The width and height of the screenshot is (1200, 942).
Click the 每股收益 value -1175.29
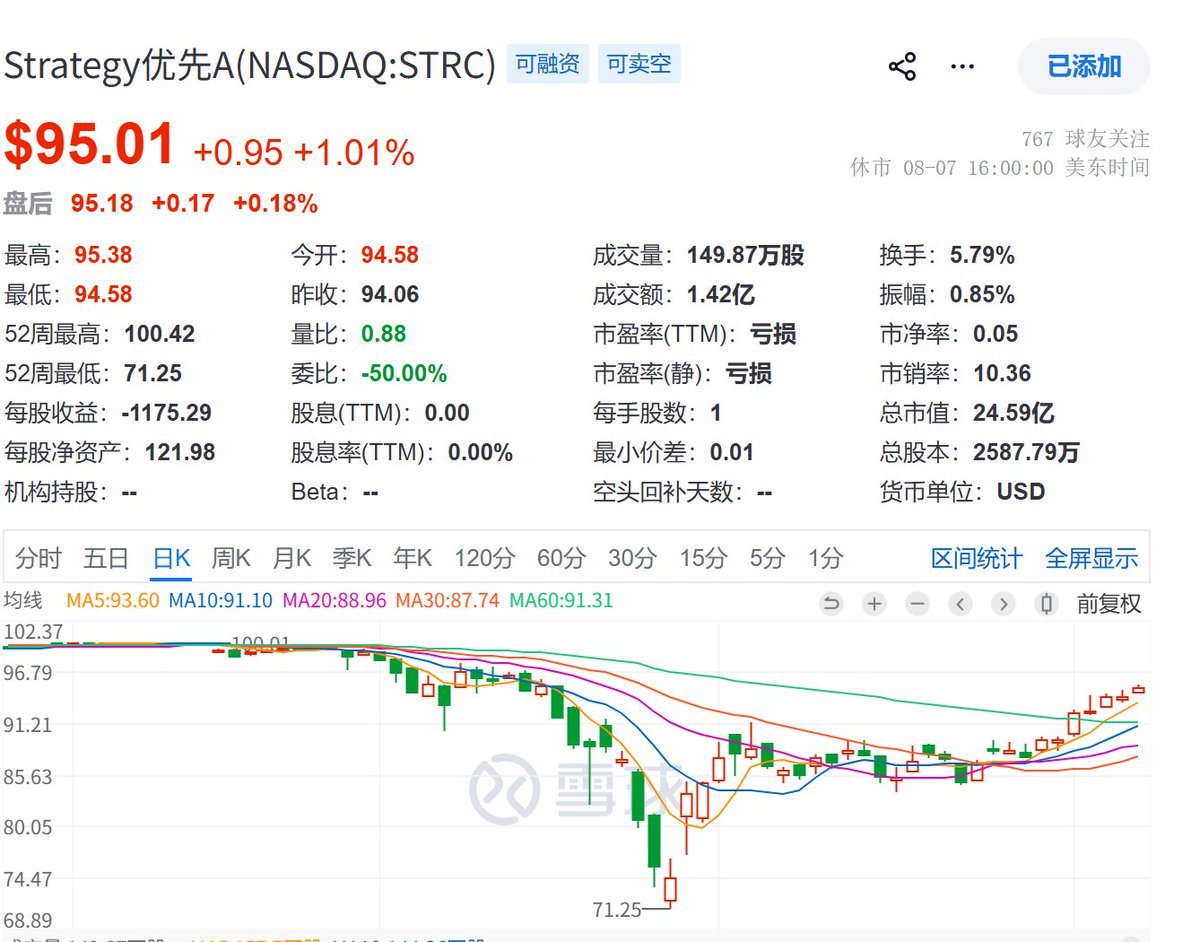pyautogui.click(x=166, y=413)
